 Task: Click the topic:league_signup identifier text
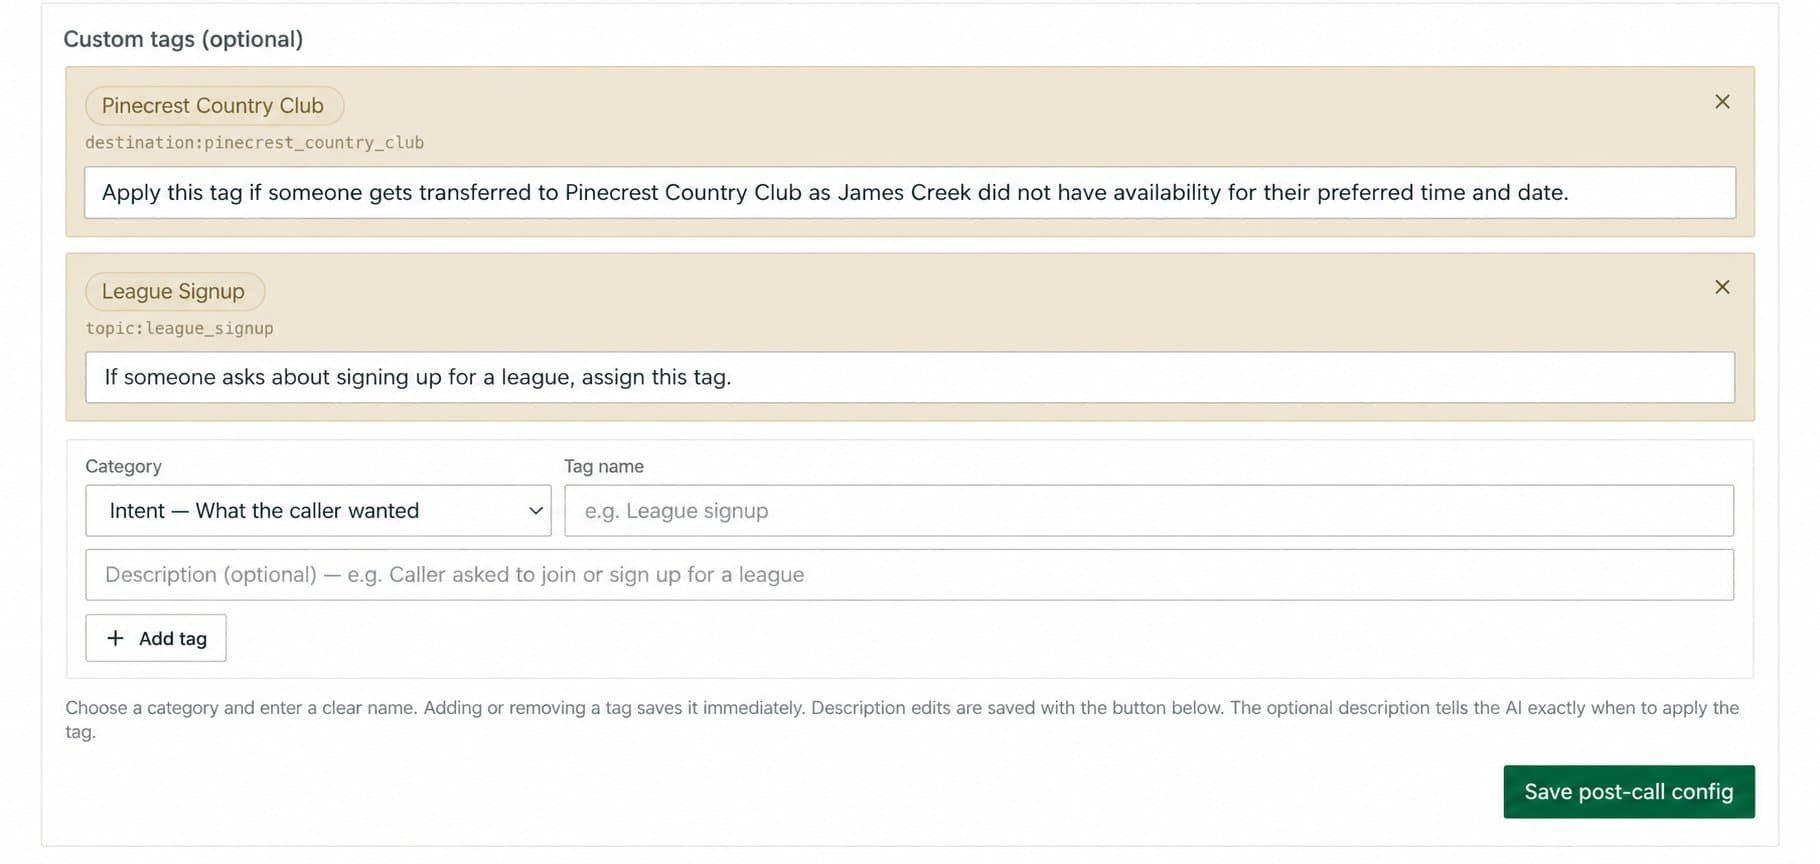click(x=179, y=328)
